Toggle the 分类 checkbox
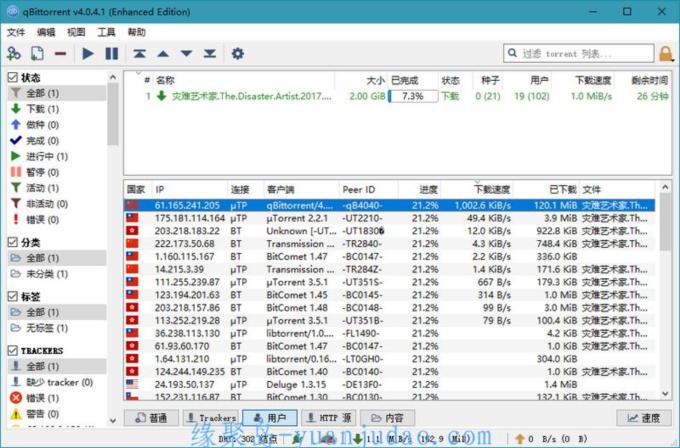The height and width of the screenshot is (448, 680). [x=13, y=242]
